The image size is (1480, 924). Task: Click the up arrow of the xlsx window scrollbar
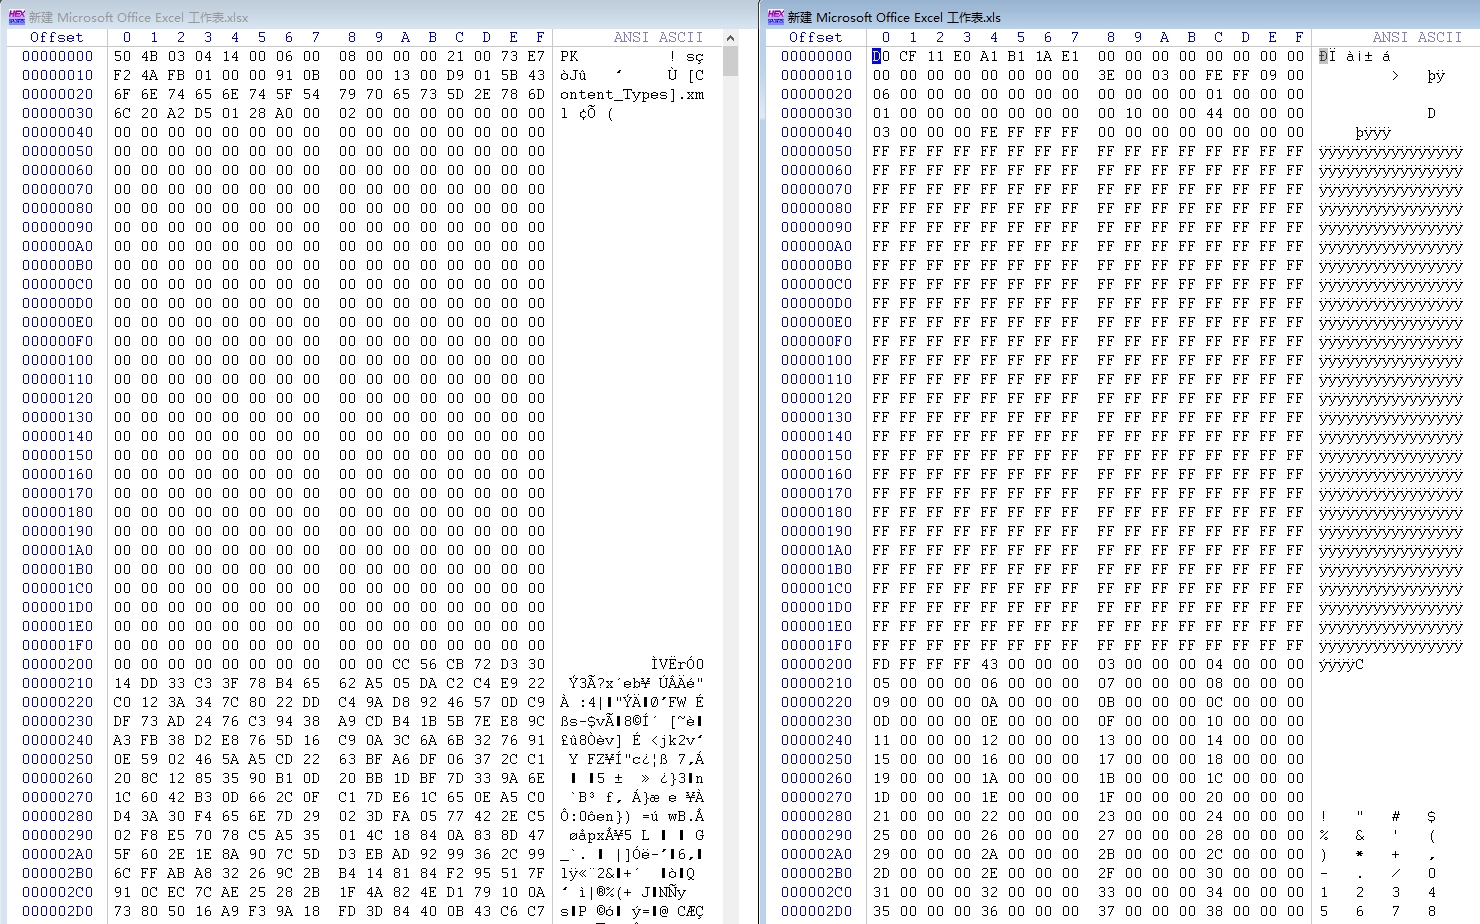point(731,38)
